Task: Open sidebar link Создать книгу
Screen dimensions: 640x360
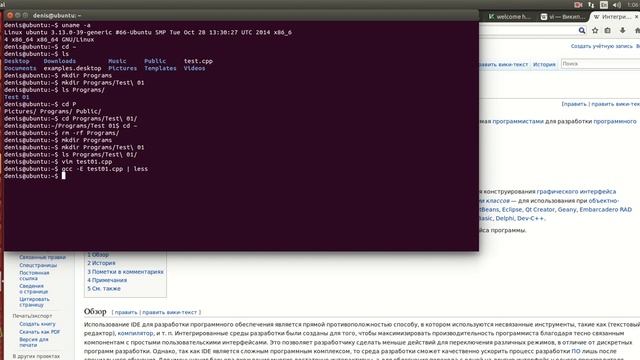Action: coord(37,324)
